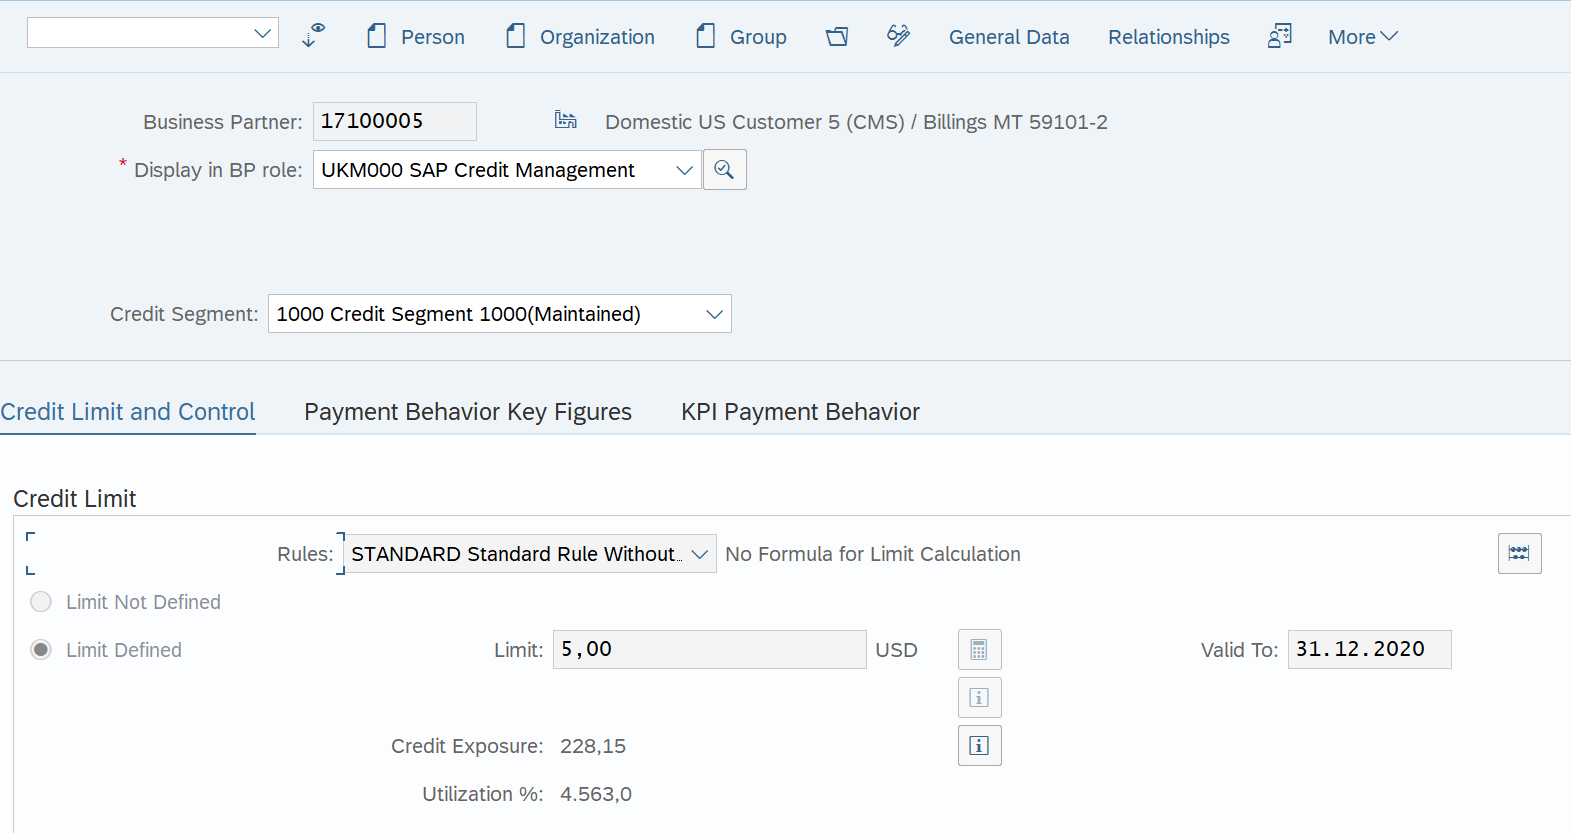Image resolution: width=1571 pixels, height=833 pixels.
Task: Click the Valid To date field
Action: click(1368, 650)
